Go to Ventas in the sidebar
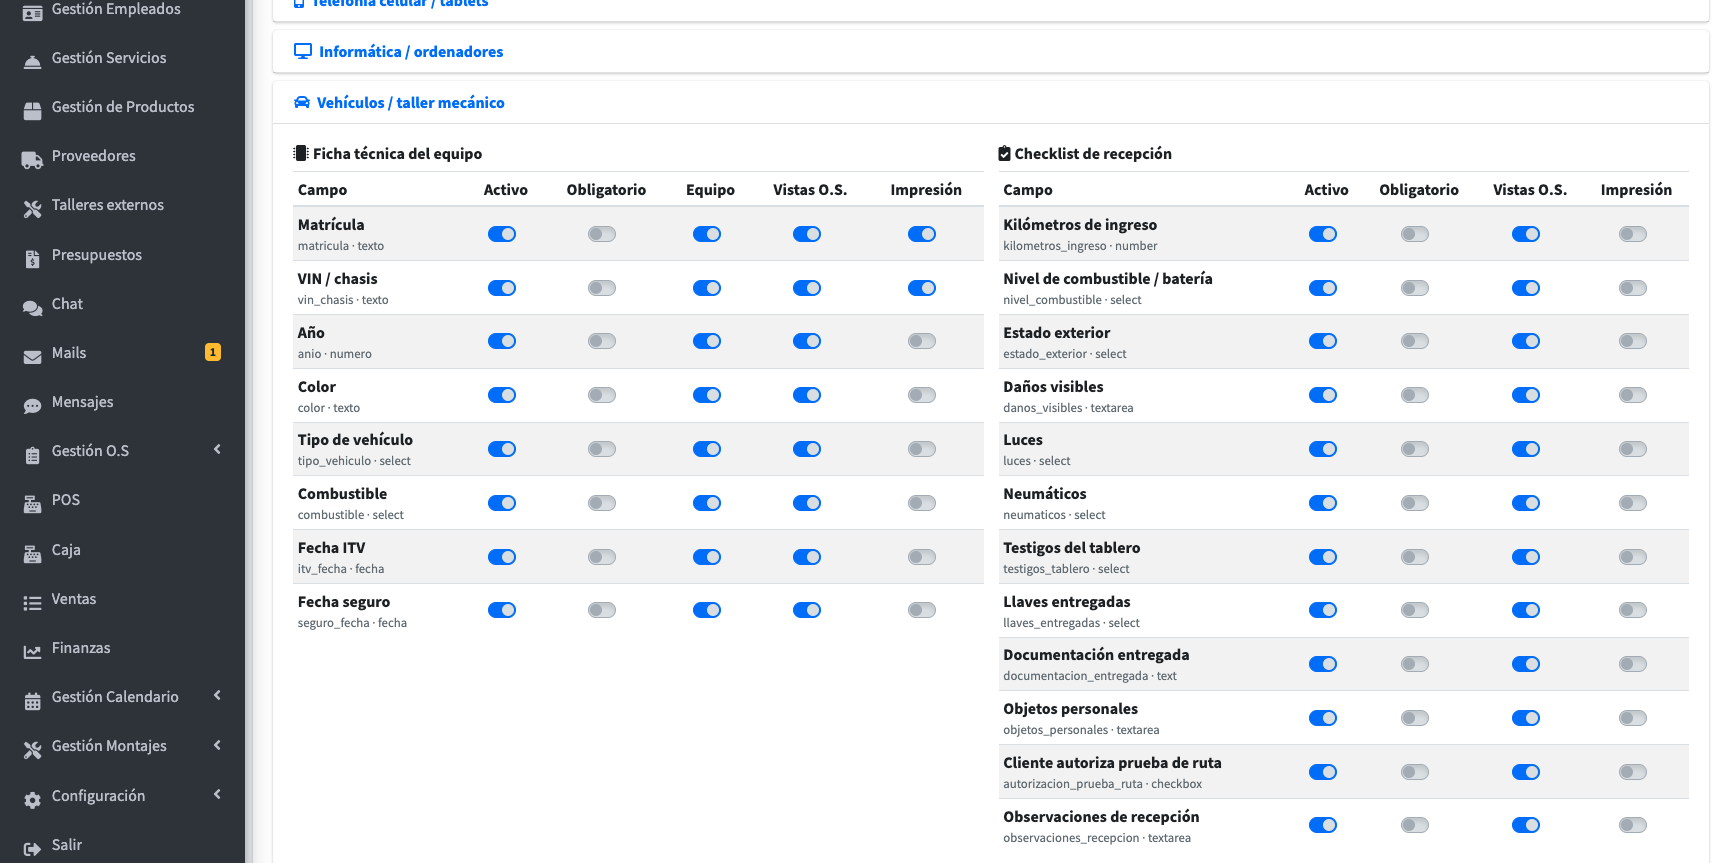Screen dimensions: 1721x863 coord(74,599)
